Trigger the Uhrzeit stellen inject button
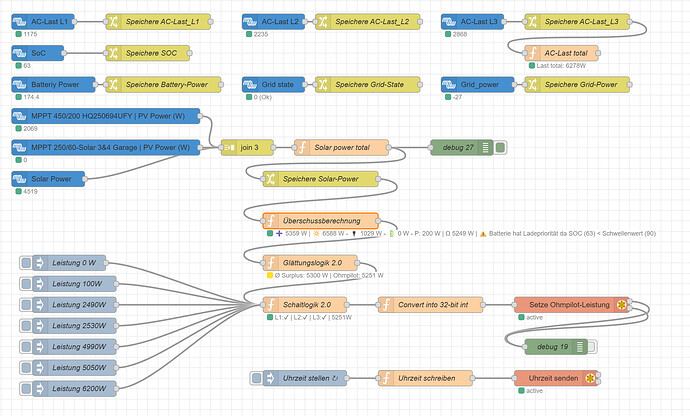690x416 pixels. tap(257, 378)
